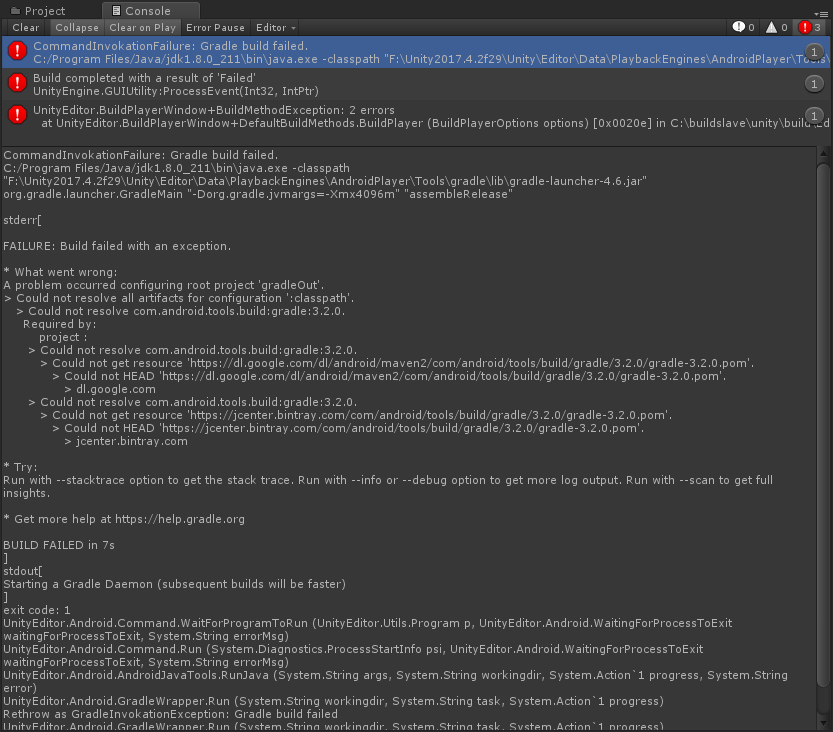The width and height of the screenshot is (833, 732).
Task: Click error icon of CommandInvokationFailure entry
Action: pos(18,51)
